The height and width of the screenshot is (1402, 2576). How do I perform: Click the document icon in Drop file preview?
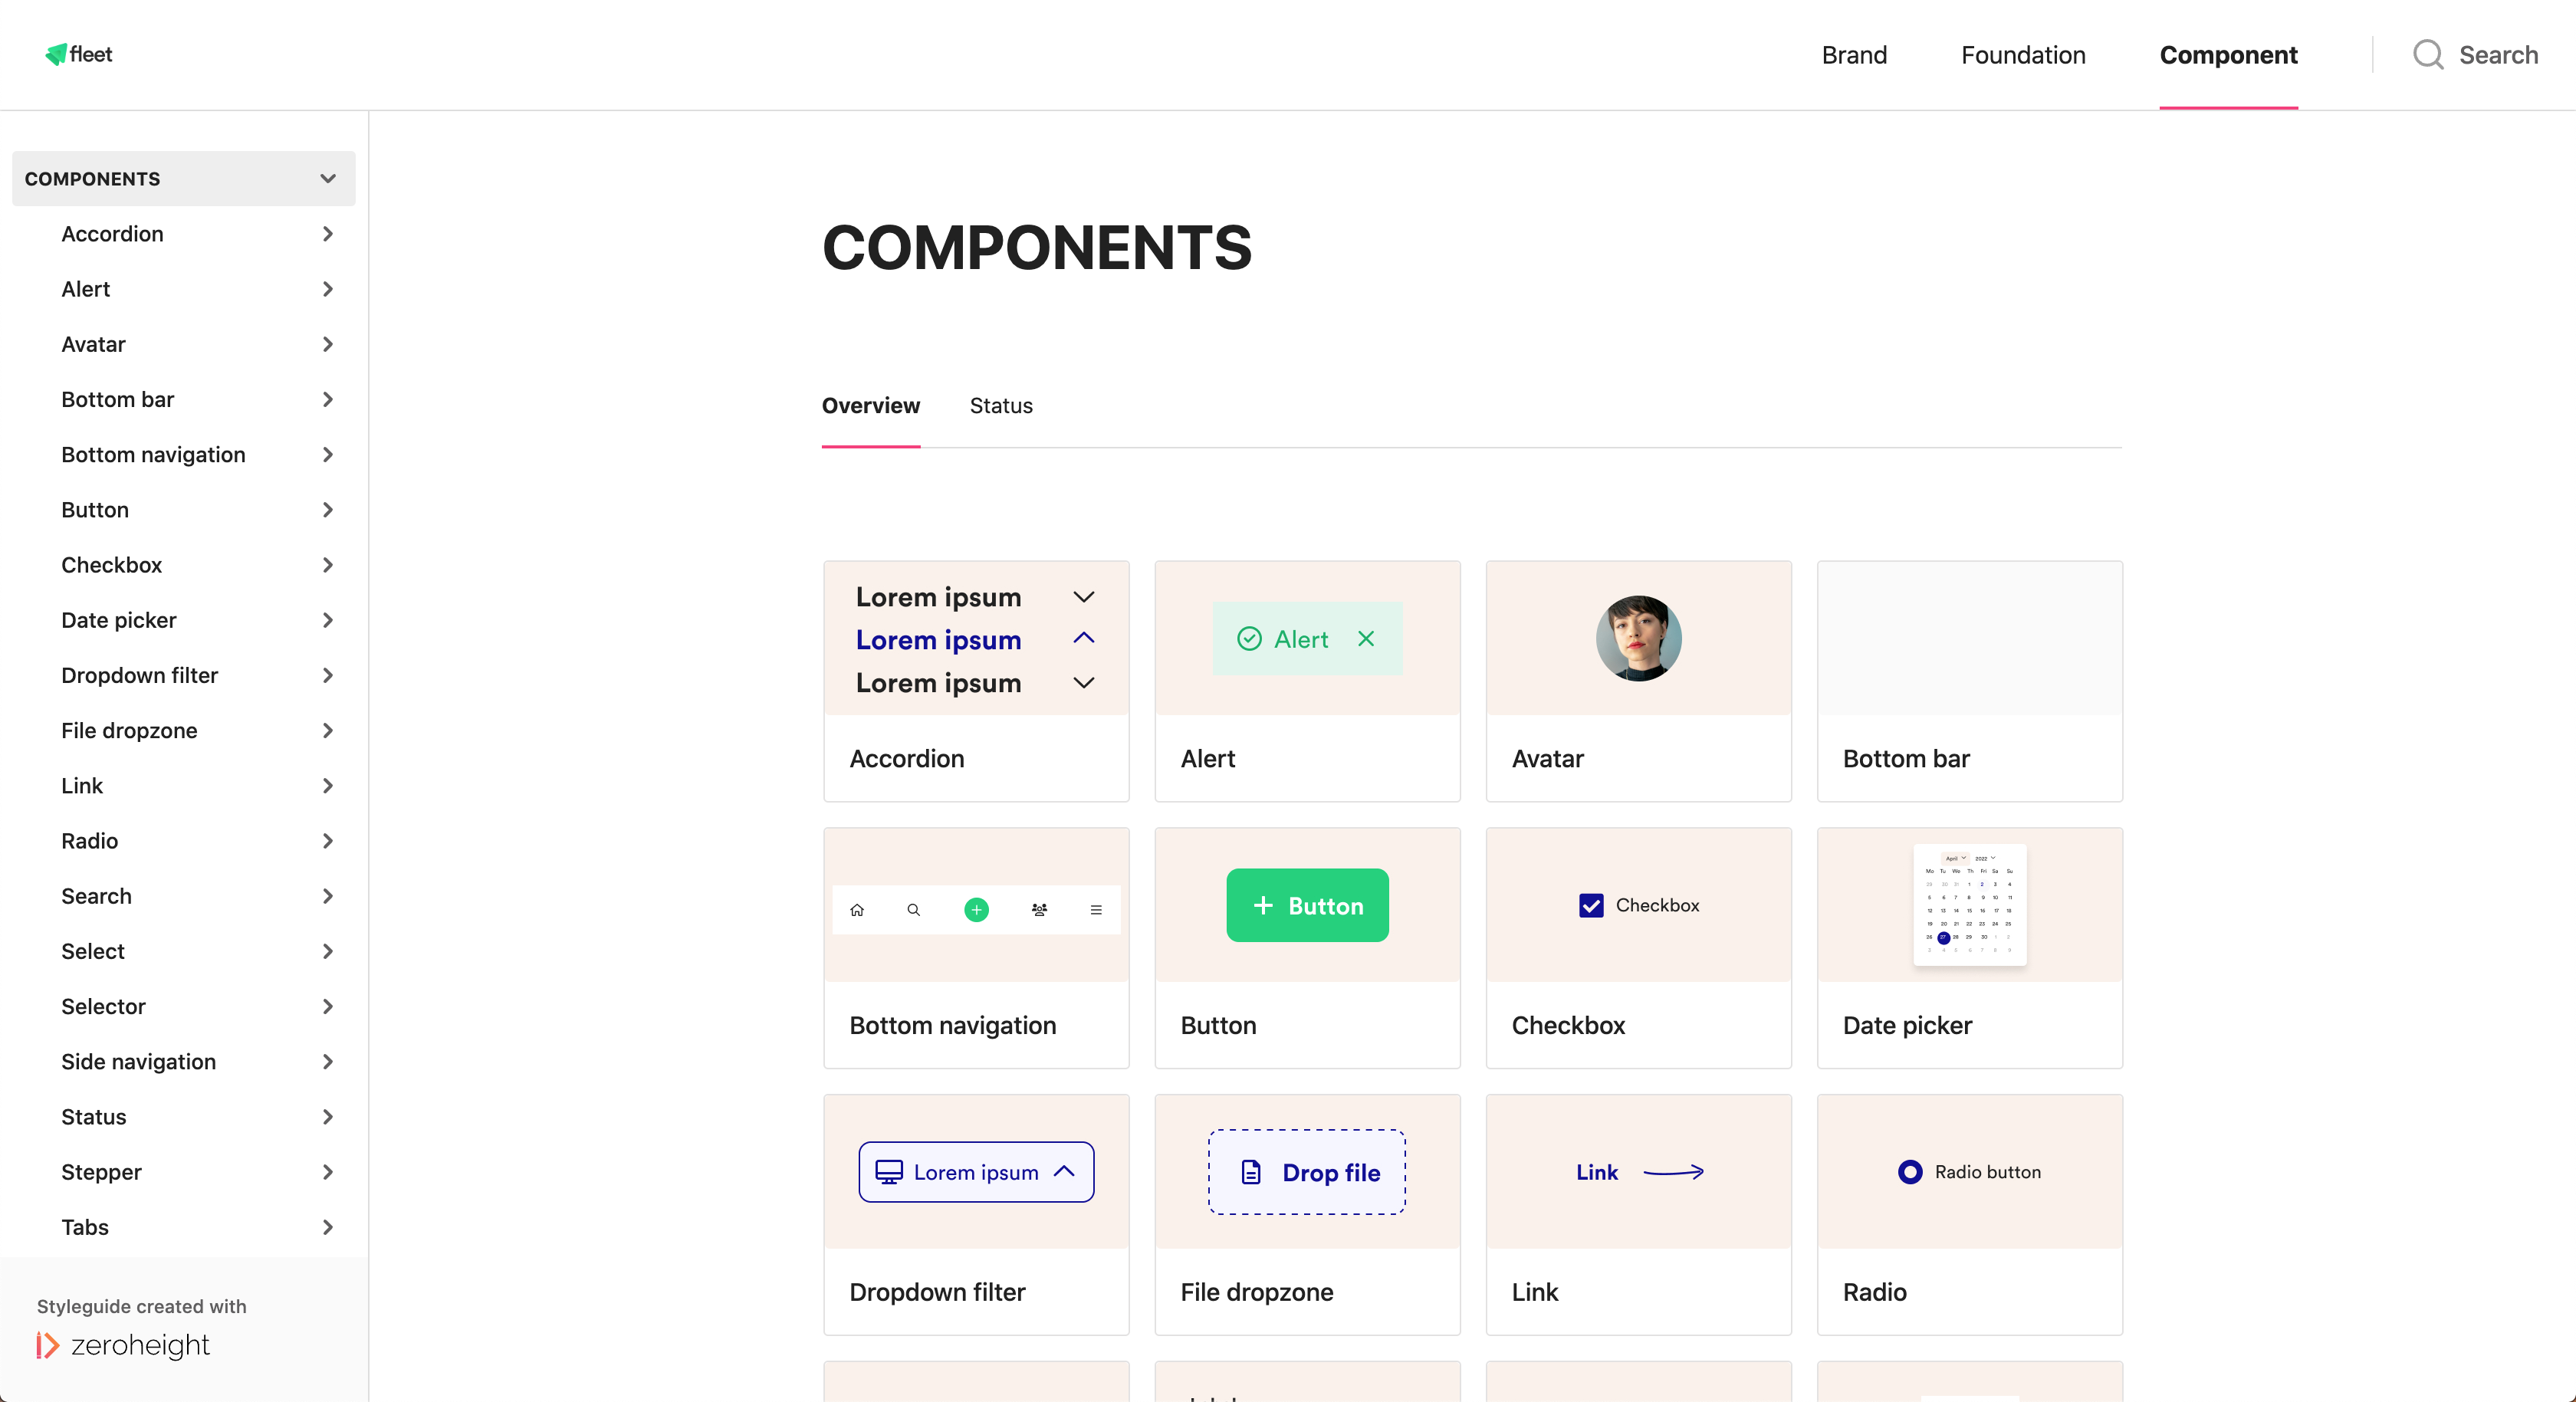pos(1250,1172)
